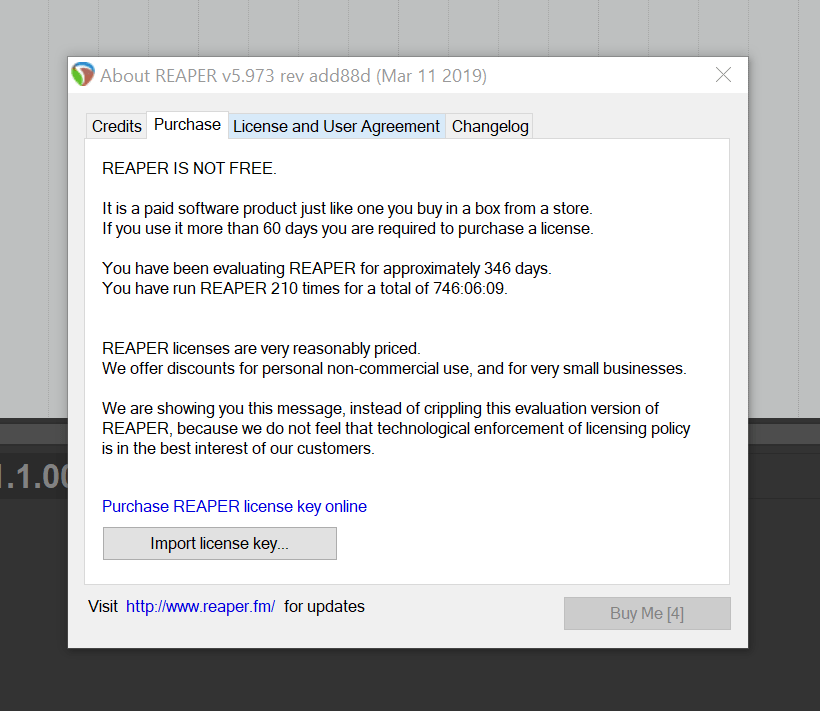Image resolution: width=820 pixels, height=711 pixels.
Task: Select the Purchase tab
Action: 187,125
